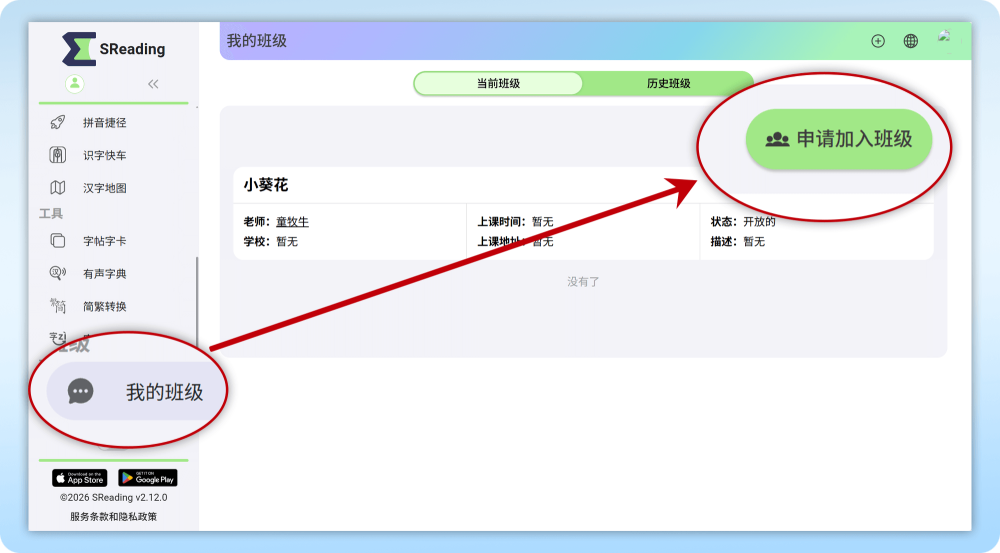This screenshot has width=1000, height=553.
Task: Click the SReading logo
Action: (x=114, y=49)
